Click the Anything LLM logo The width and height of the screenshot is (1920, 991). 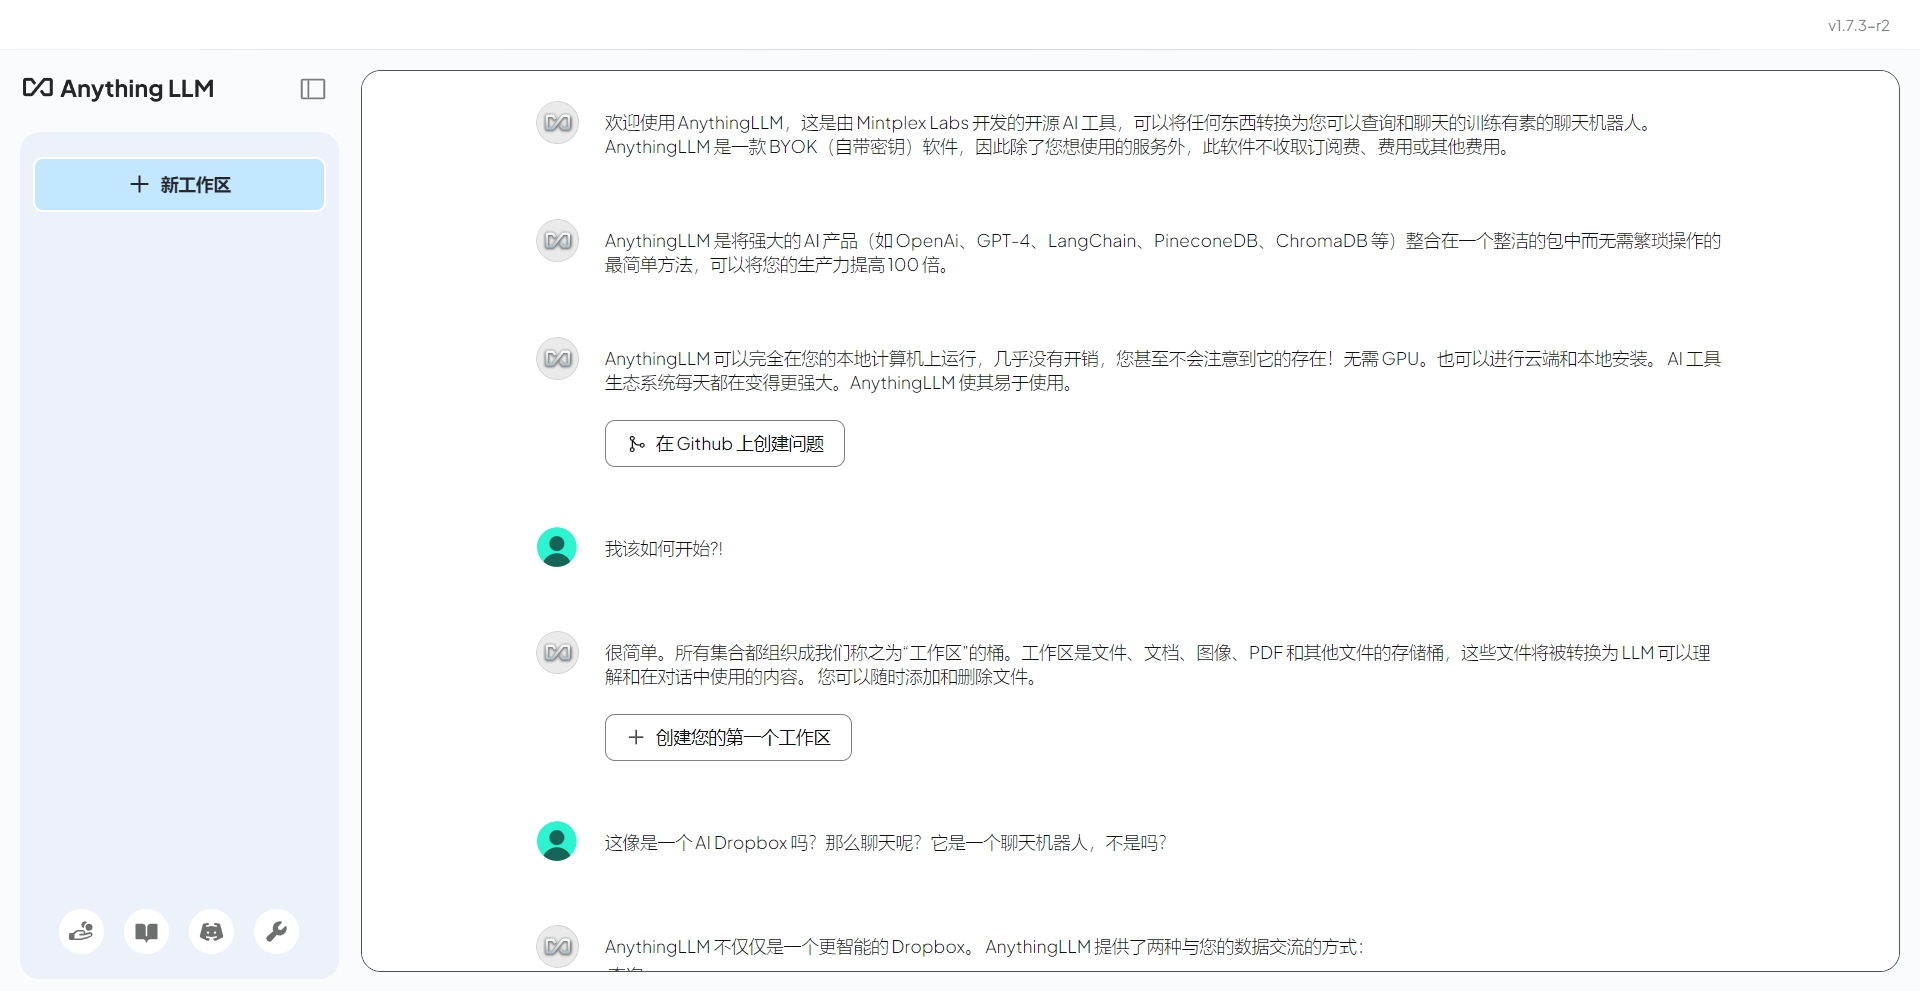[118, 88]
